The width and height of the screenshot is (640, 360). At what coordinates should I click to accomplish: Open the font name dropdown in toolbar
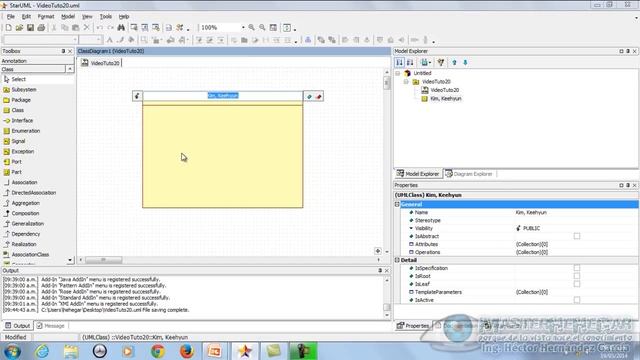(75, 40)
